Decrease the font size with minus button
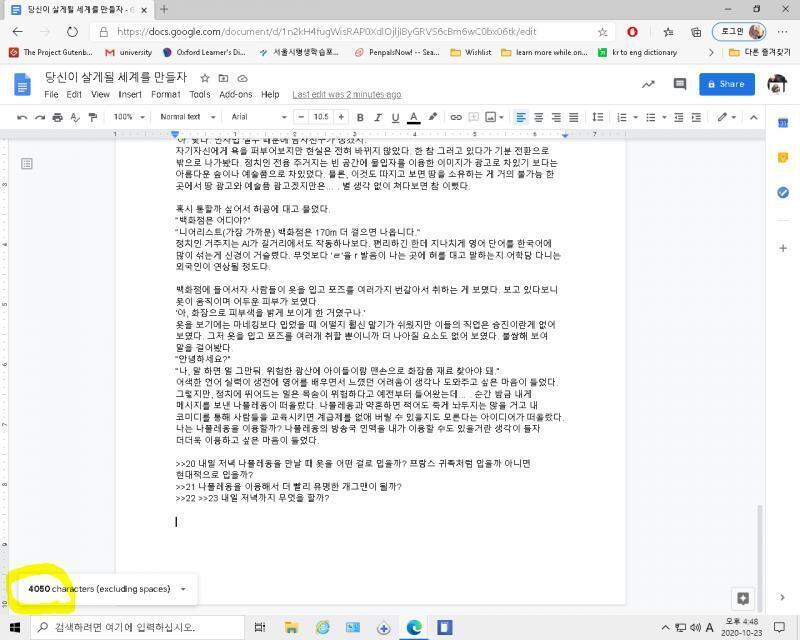This screenshot has width=800, height=640. click(302, 117)
